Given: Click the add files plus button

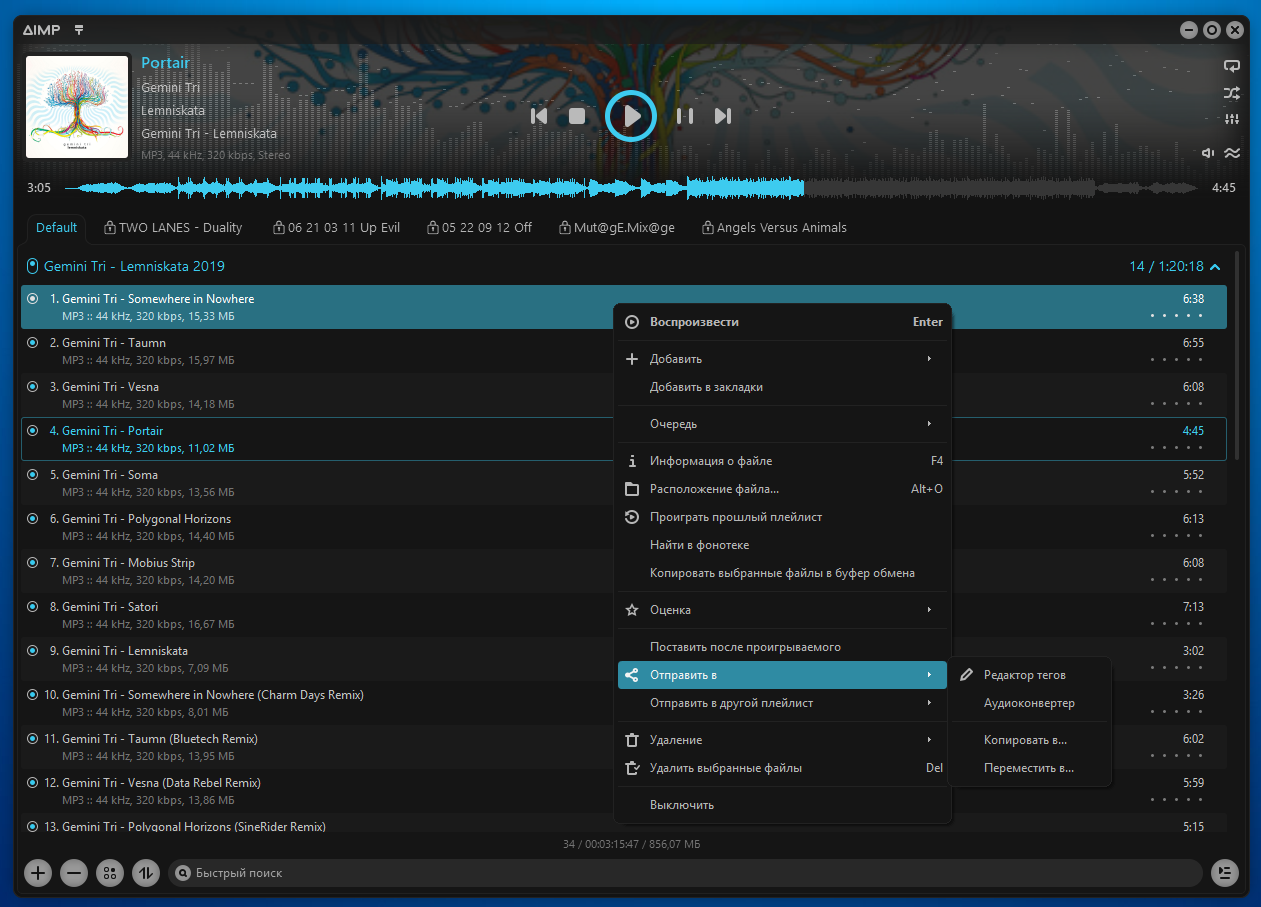Looking at the screenshot, I should (x=38, y=873).
